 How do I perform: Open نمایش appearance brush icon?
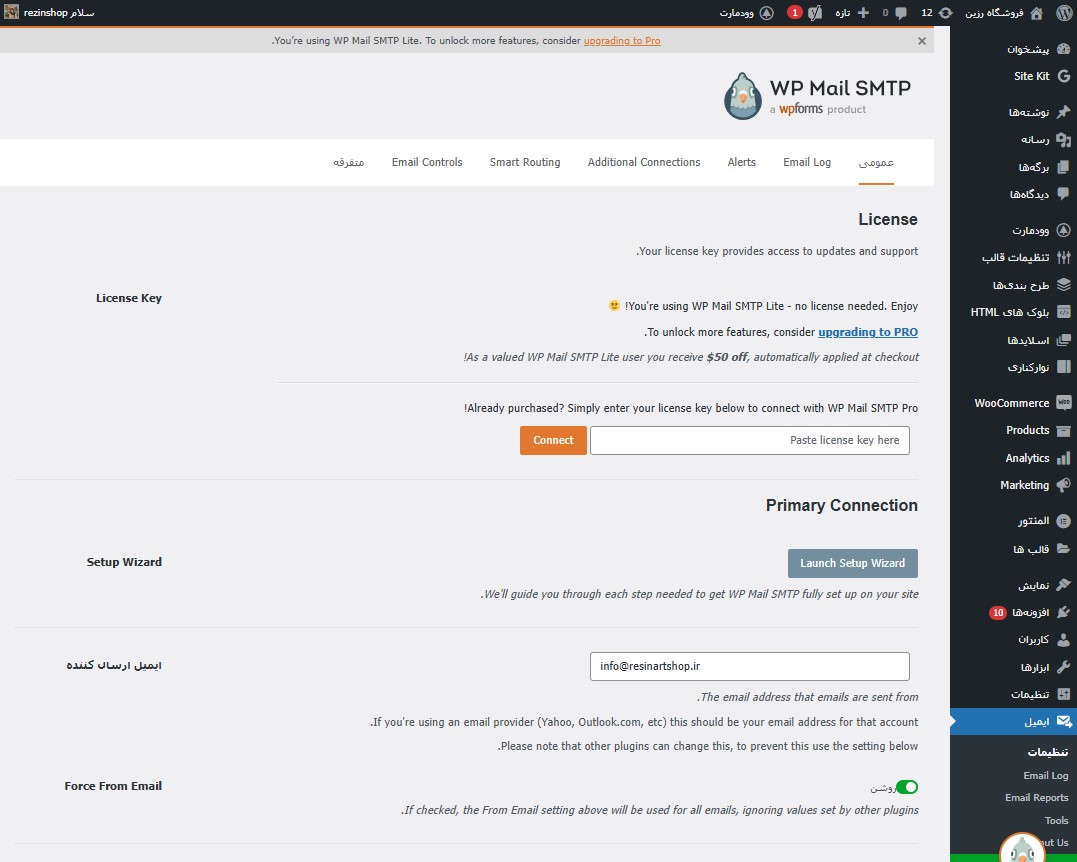(1063, 585)
